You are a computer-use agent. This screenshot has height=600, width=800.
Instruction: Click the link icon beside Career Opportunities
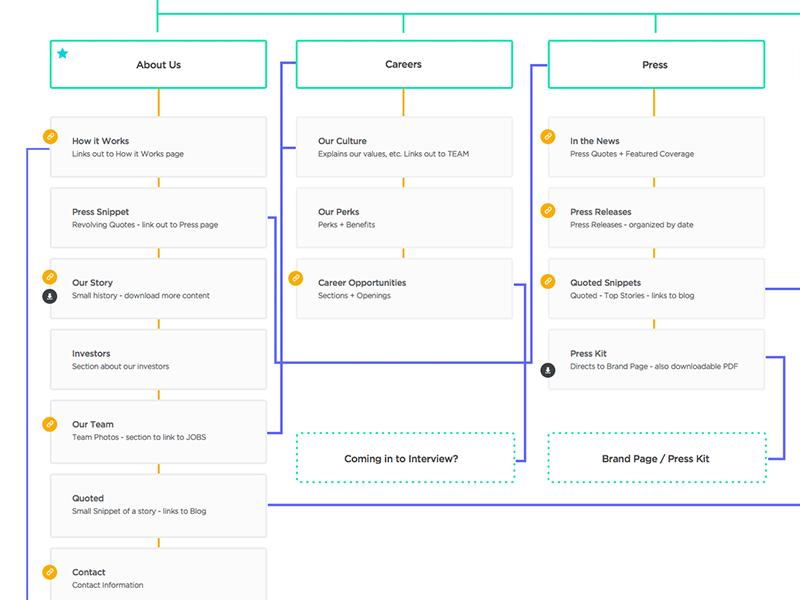296,279
